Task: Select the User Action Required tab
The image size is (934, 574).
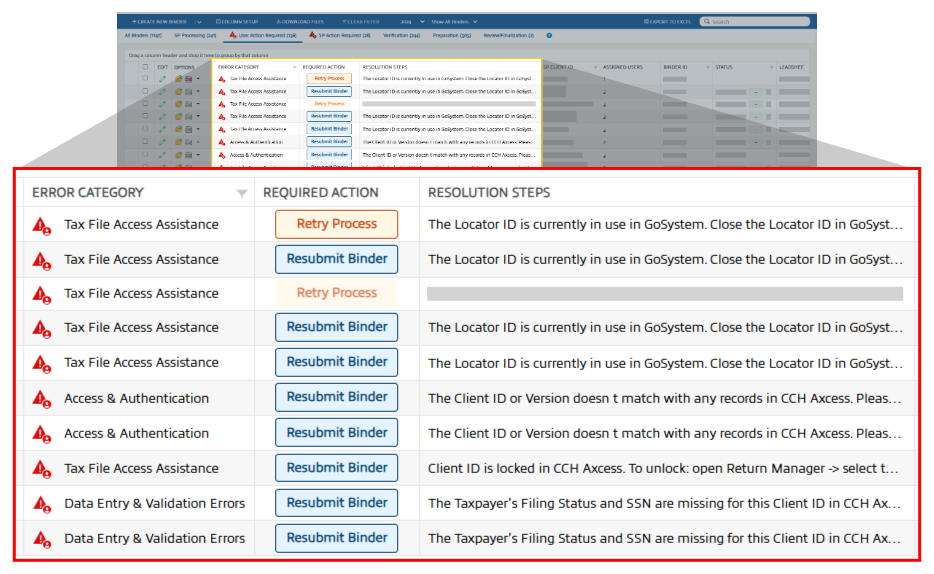Action: (263, 36)
